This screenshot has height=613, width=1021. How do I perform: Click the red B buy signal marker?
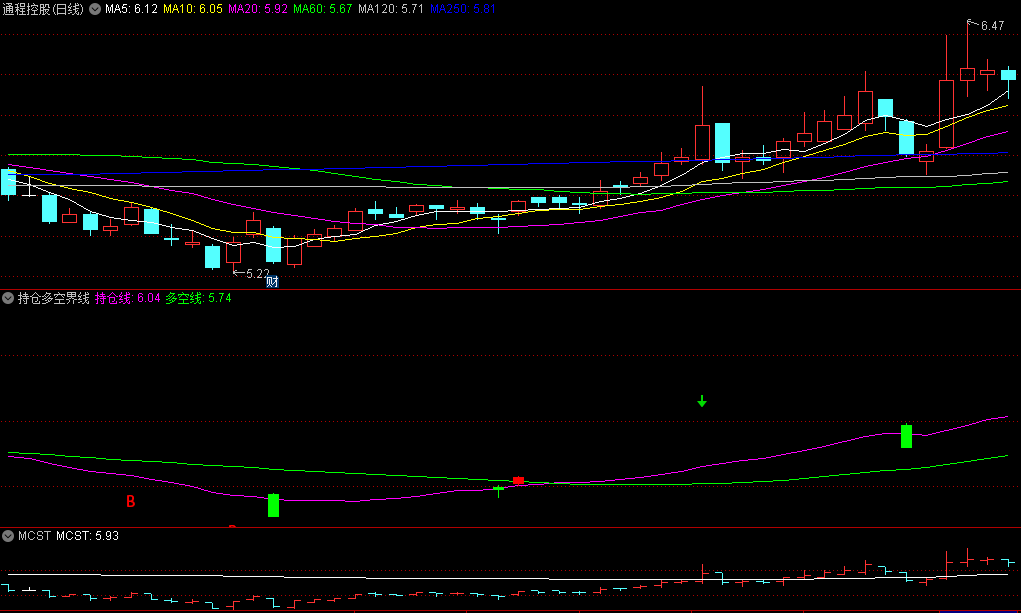(x=131, y=502)
